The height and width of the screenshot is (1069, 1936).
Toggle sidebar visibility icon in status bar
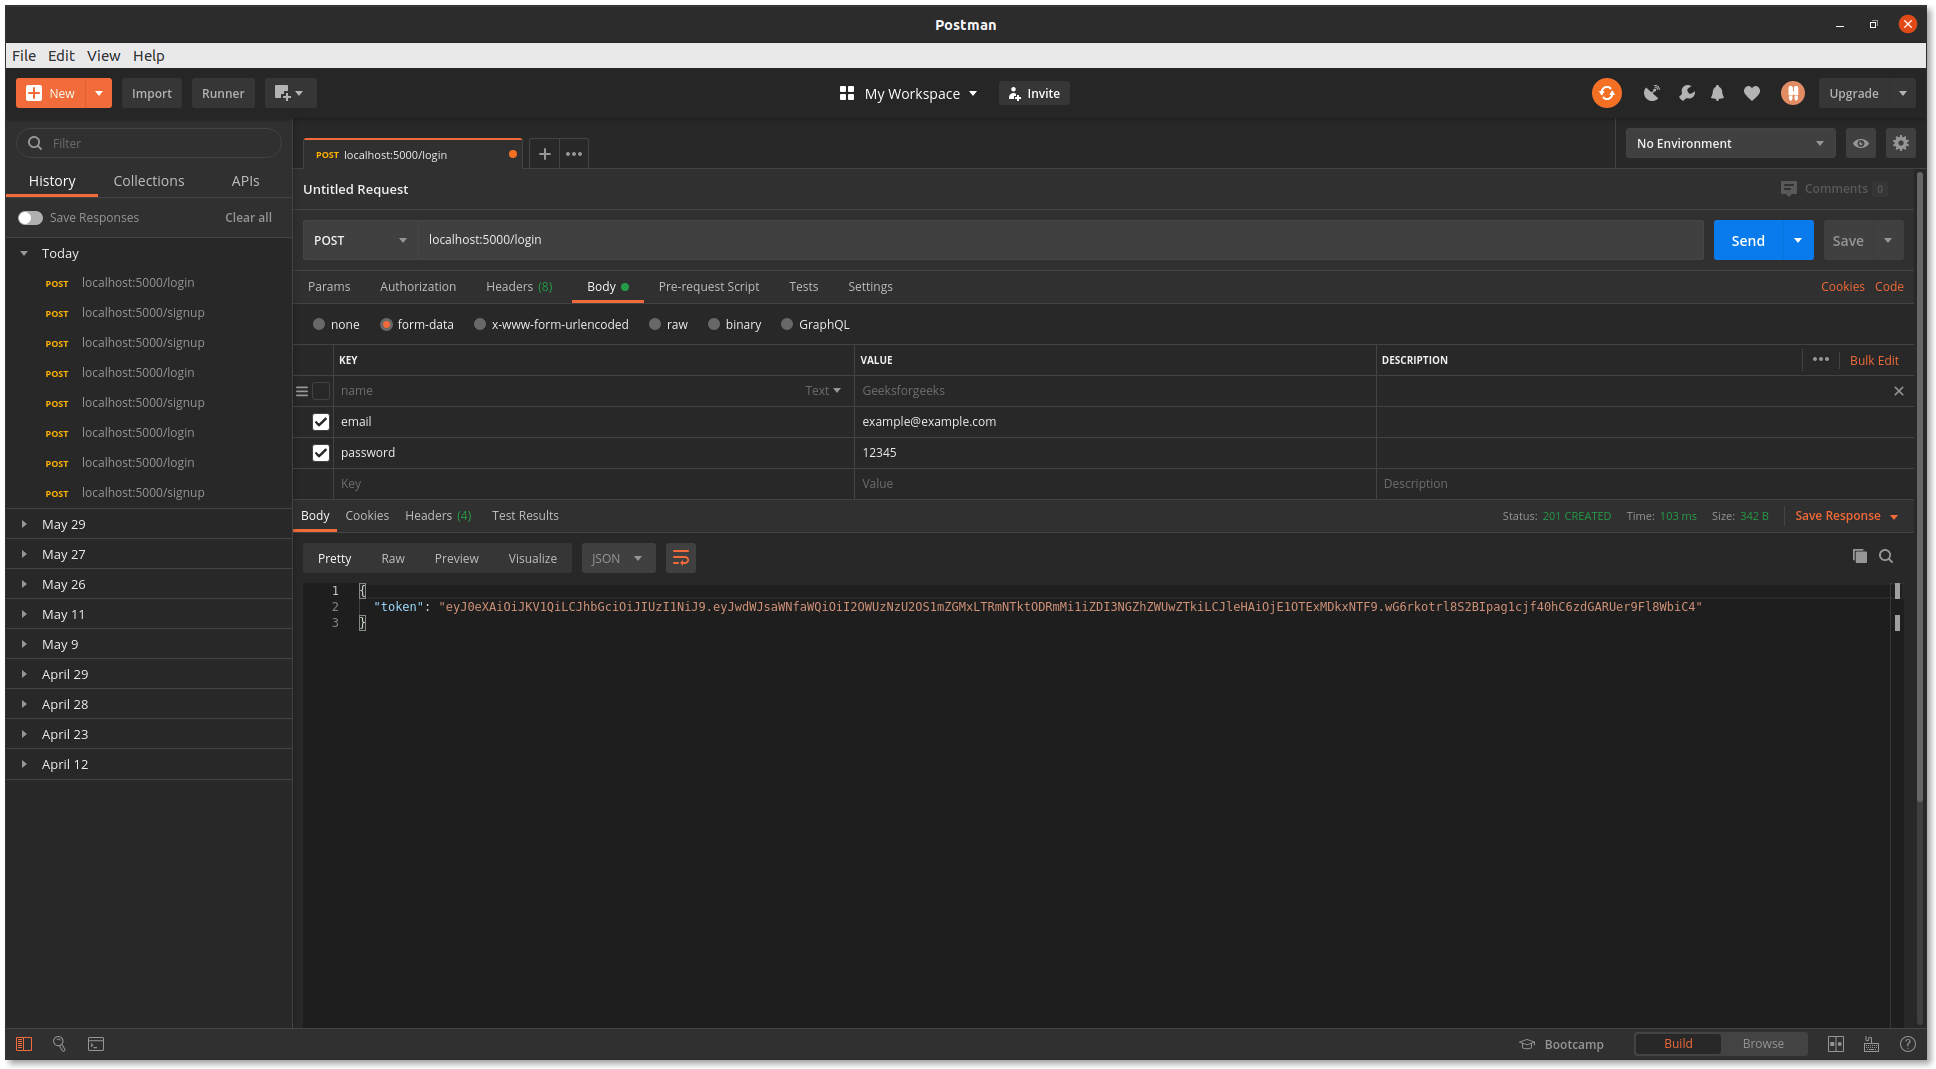pos(24,1044)
